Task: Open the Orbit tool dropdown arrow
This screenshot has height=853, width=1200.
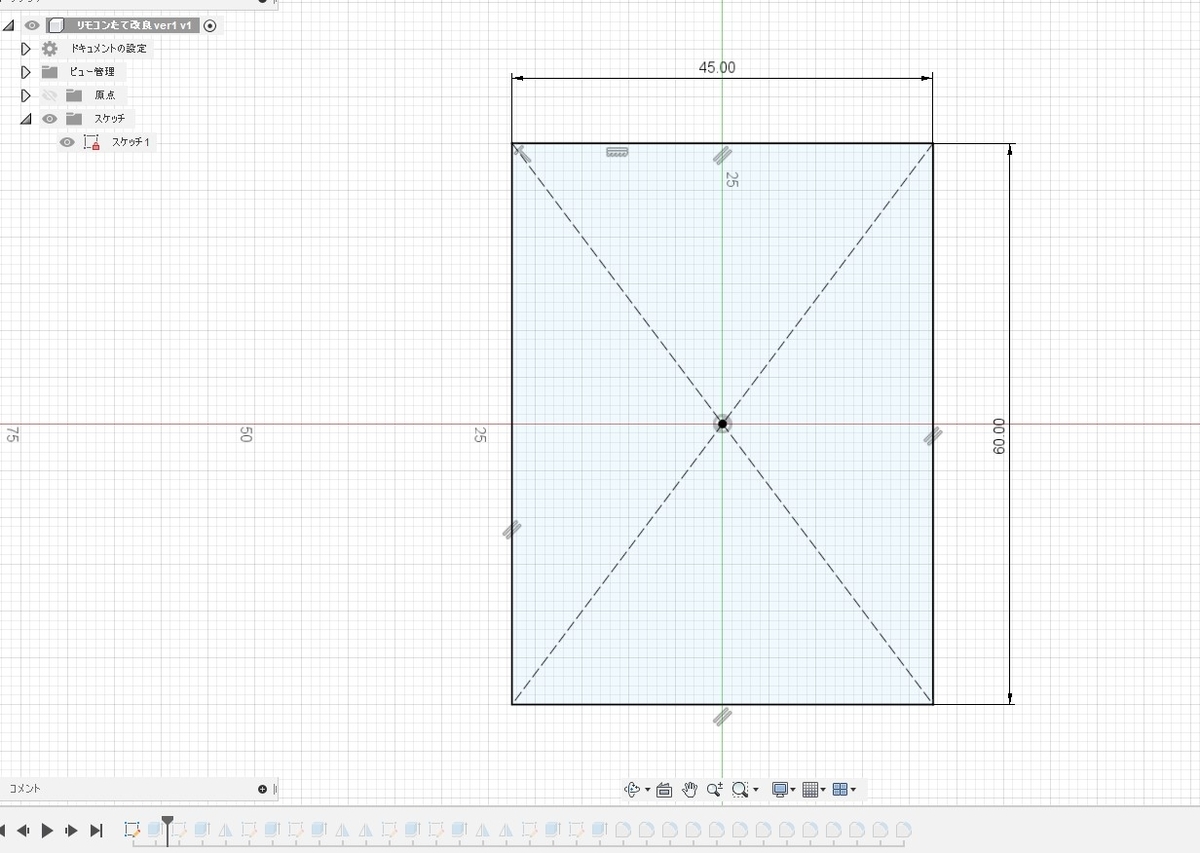Action: tap(647, 790)
